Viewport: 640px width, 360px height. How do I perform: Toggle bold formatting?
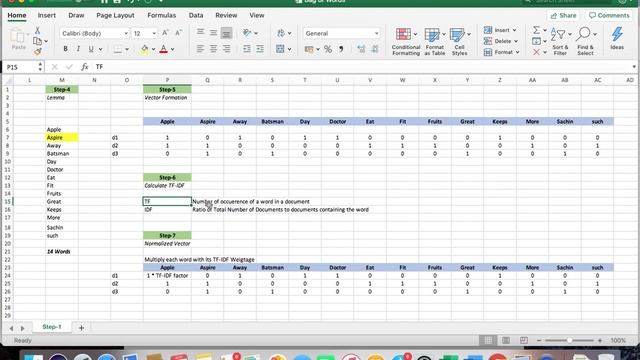pos(65,49)
